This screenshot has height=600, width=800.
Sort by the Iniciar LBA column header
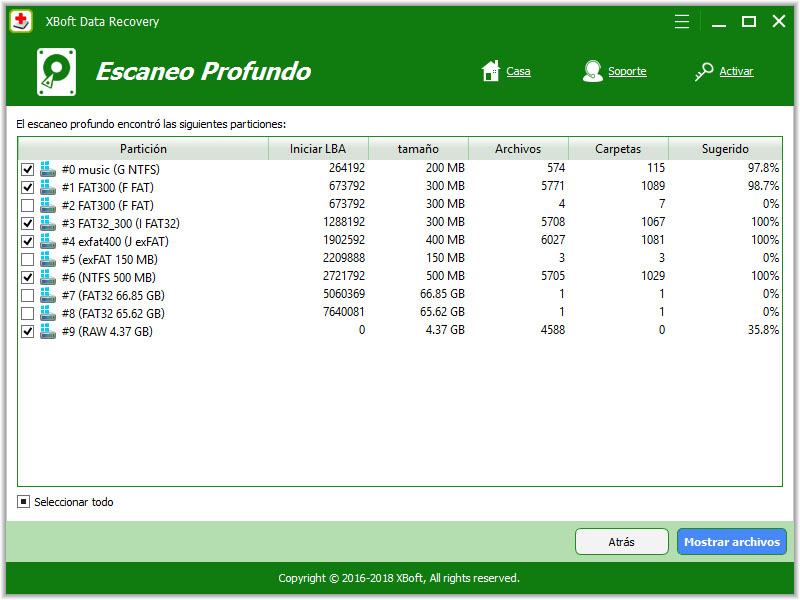tap(318, 148)
